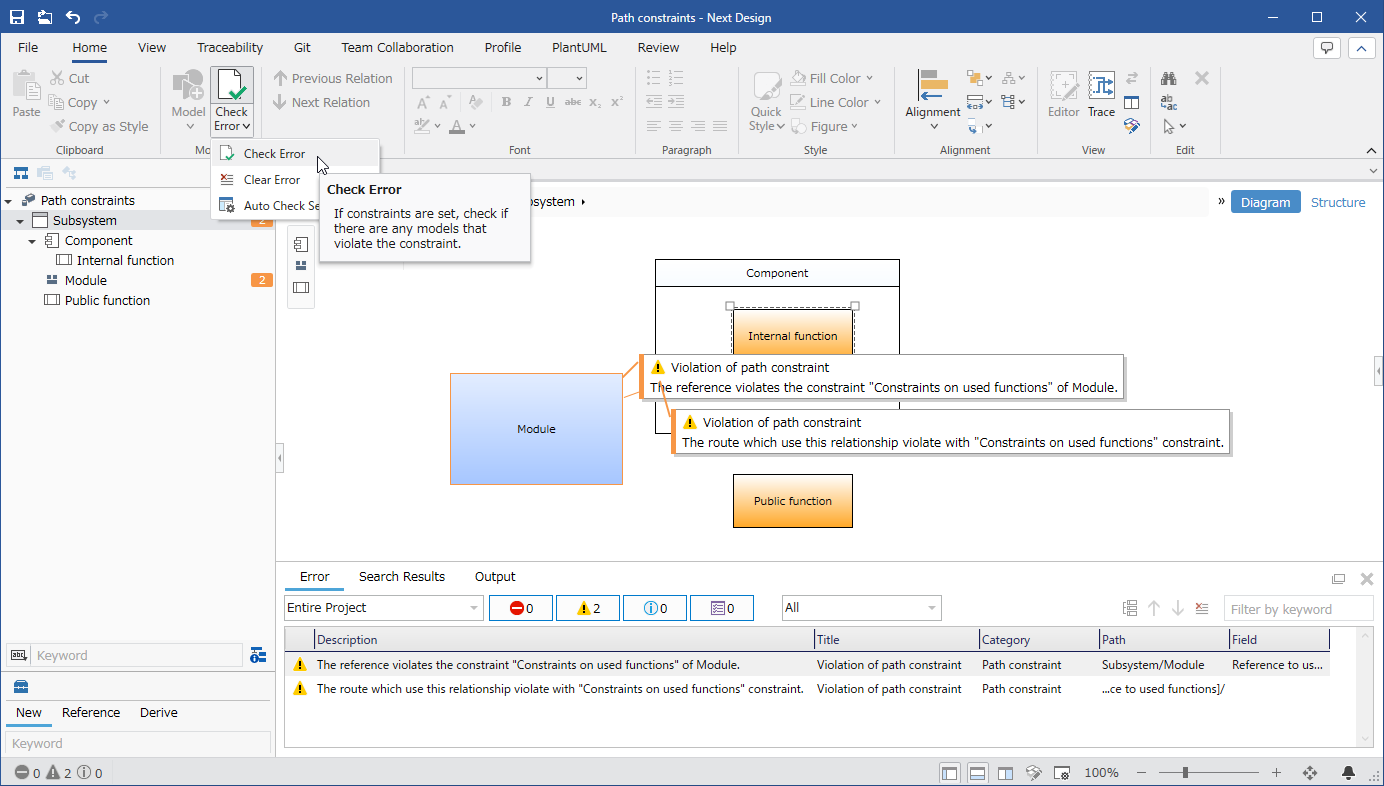The image size is (1384, 786).
Task: Open the PlantUML ribbon tab
Action: (x=580, y=47)
